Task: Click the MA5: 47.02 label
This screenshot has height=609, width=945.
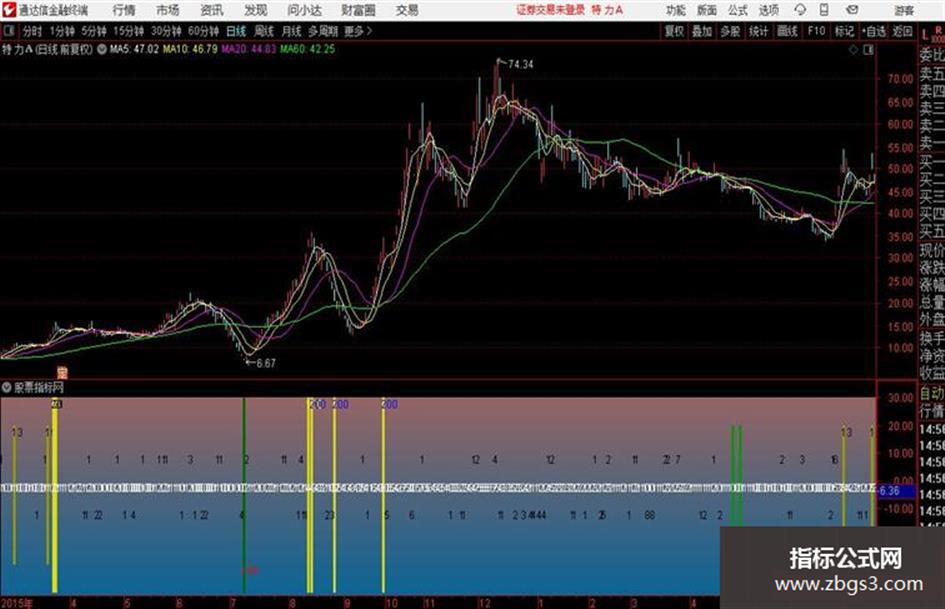Action: 134,49
